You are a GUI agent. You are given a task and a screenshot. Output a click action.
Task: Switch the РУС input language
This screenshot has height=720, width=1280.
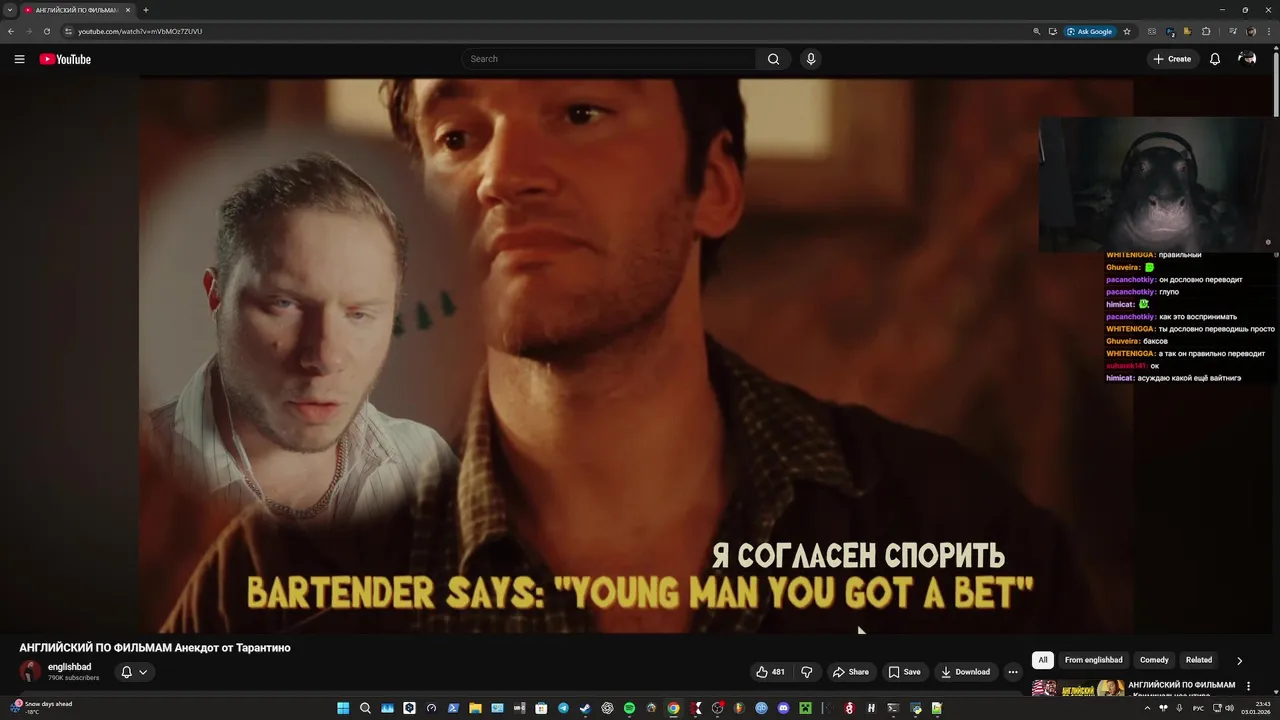1198,708
